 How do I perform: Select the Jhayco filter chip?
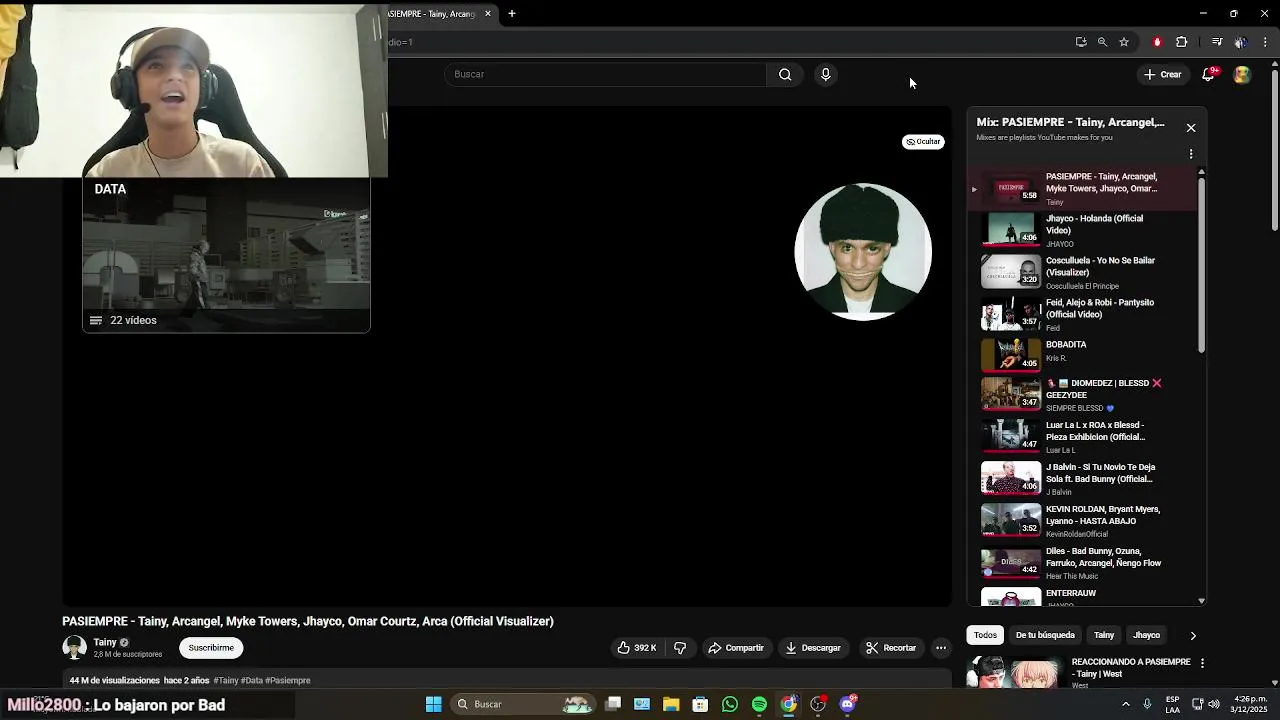(x=1146, y=635)
